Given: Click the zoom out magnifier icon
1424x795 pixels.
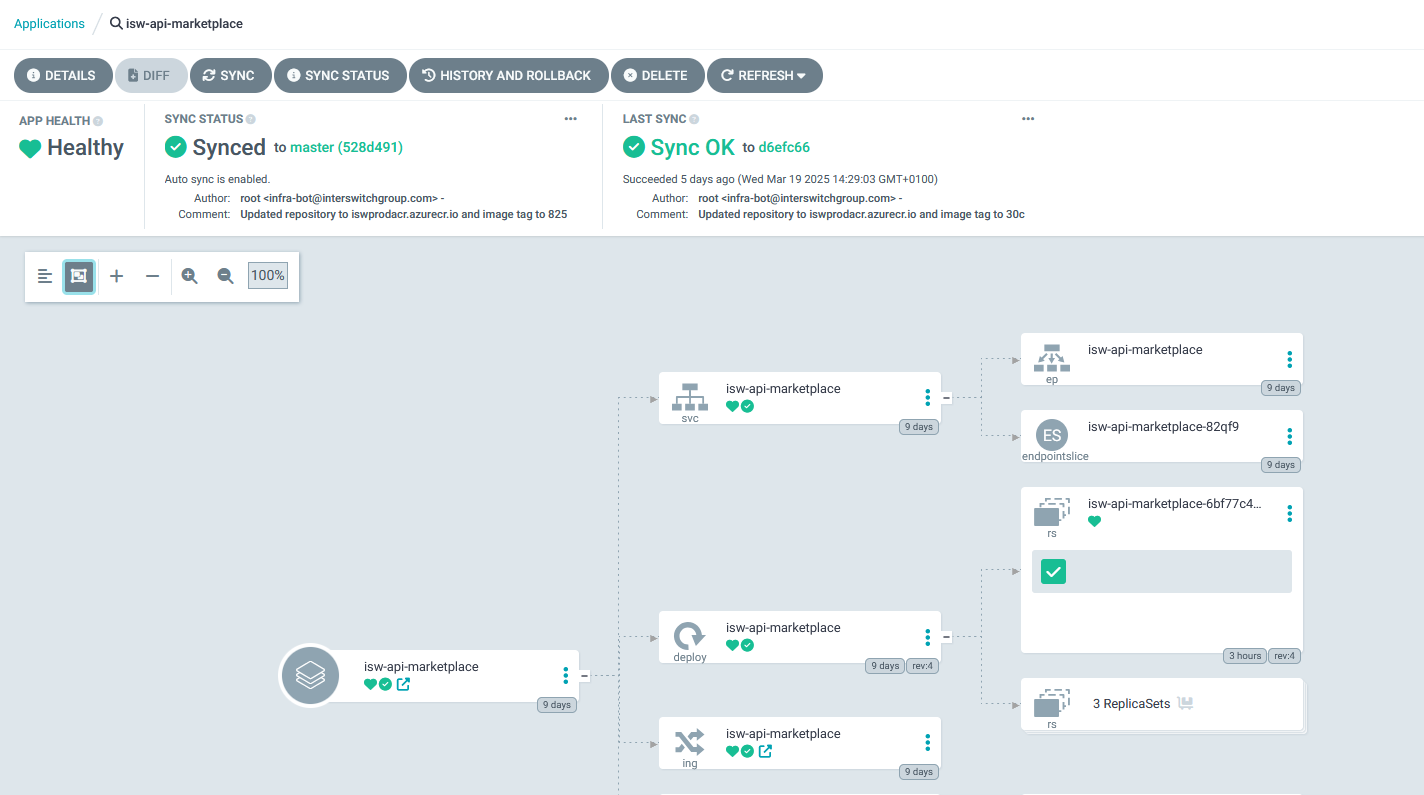Looking at the screenshot, I should point(226,276).
